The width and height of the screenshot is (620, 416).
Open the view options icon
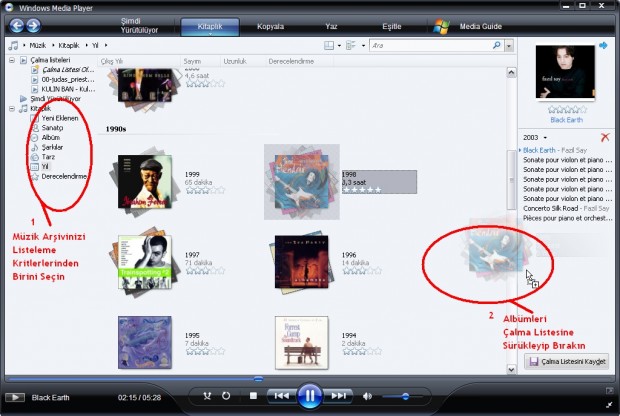point(350,45)
